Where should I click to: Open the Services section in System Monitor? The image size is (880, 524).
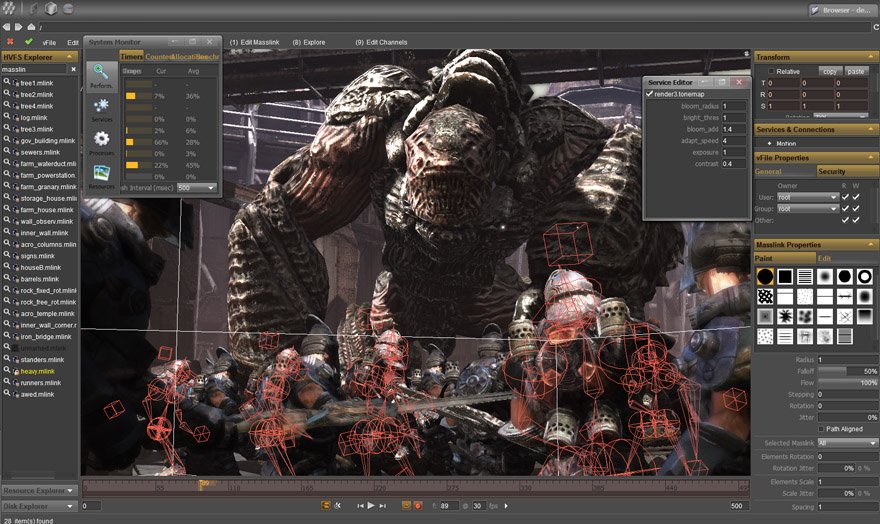click(102, 110)
